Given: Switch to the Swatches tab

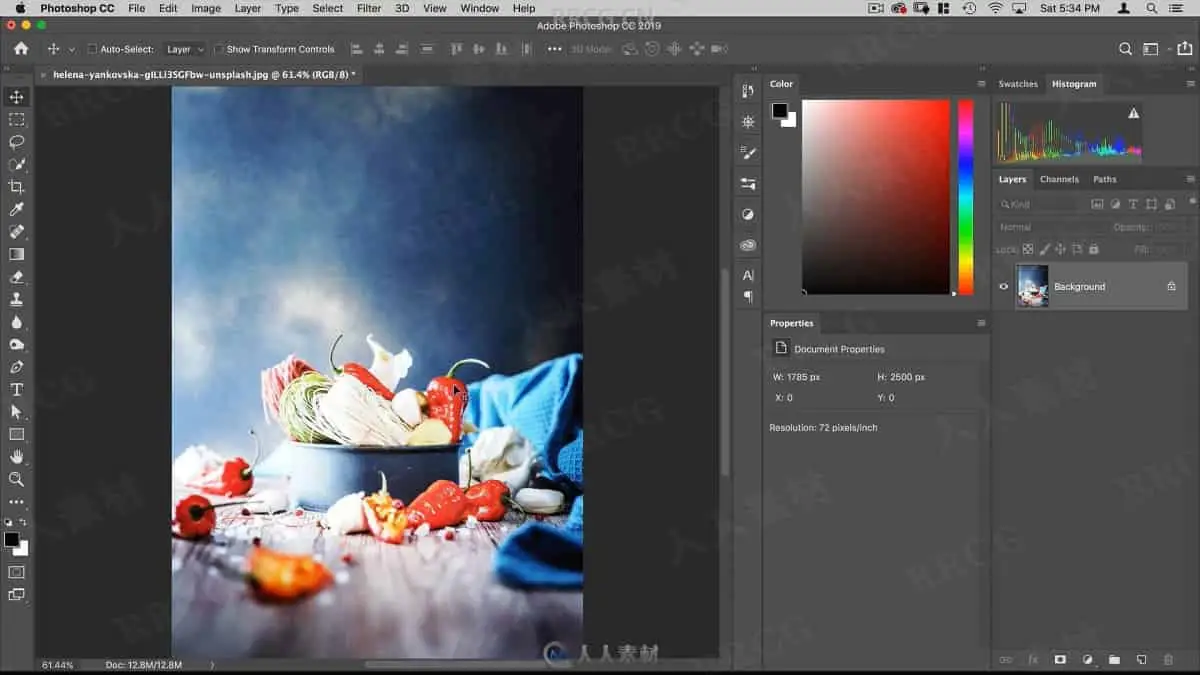Looking at the screenshot, I should (x=1018, y=84).
